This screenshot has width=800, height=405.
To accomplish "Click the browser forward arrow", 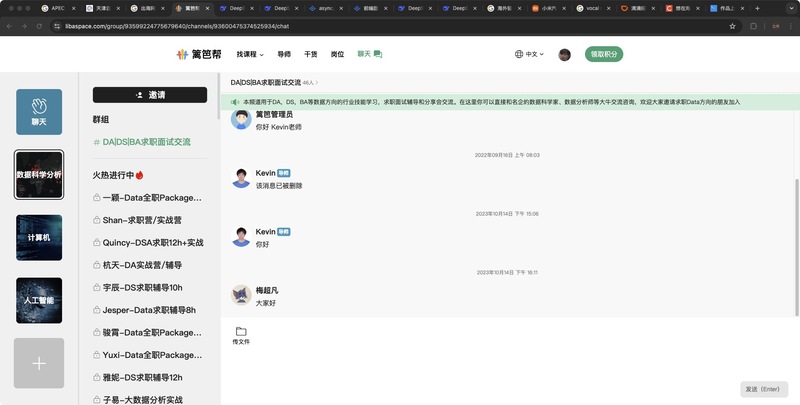I will click(x=24, y=26).
